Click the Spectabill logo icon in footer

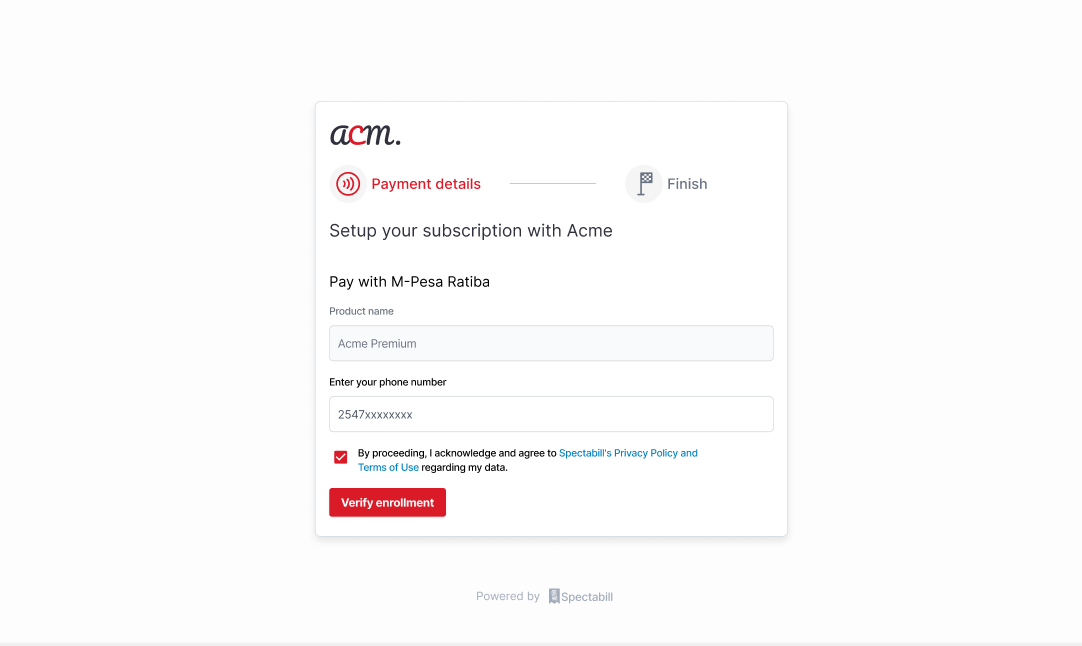pos(554,596)
